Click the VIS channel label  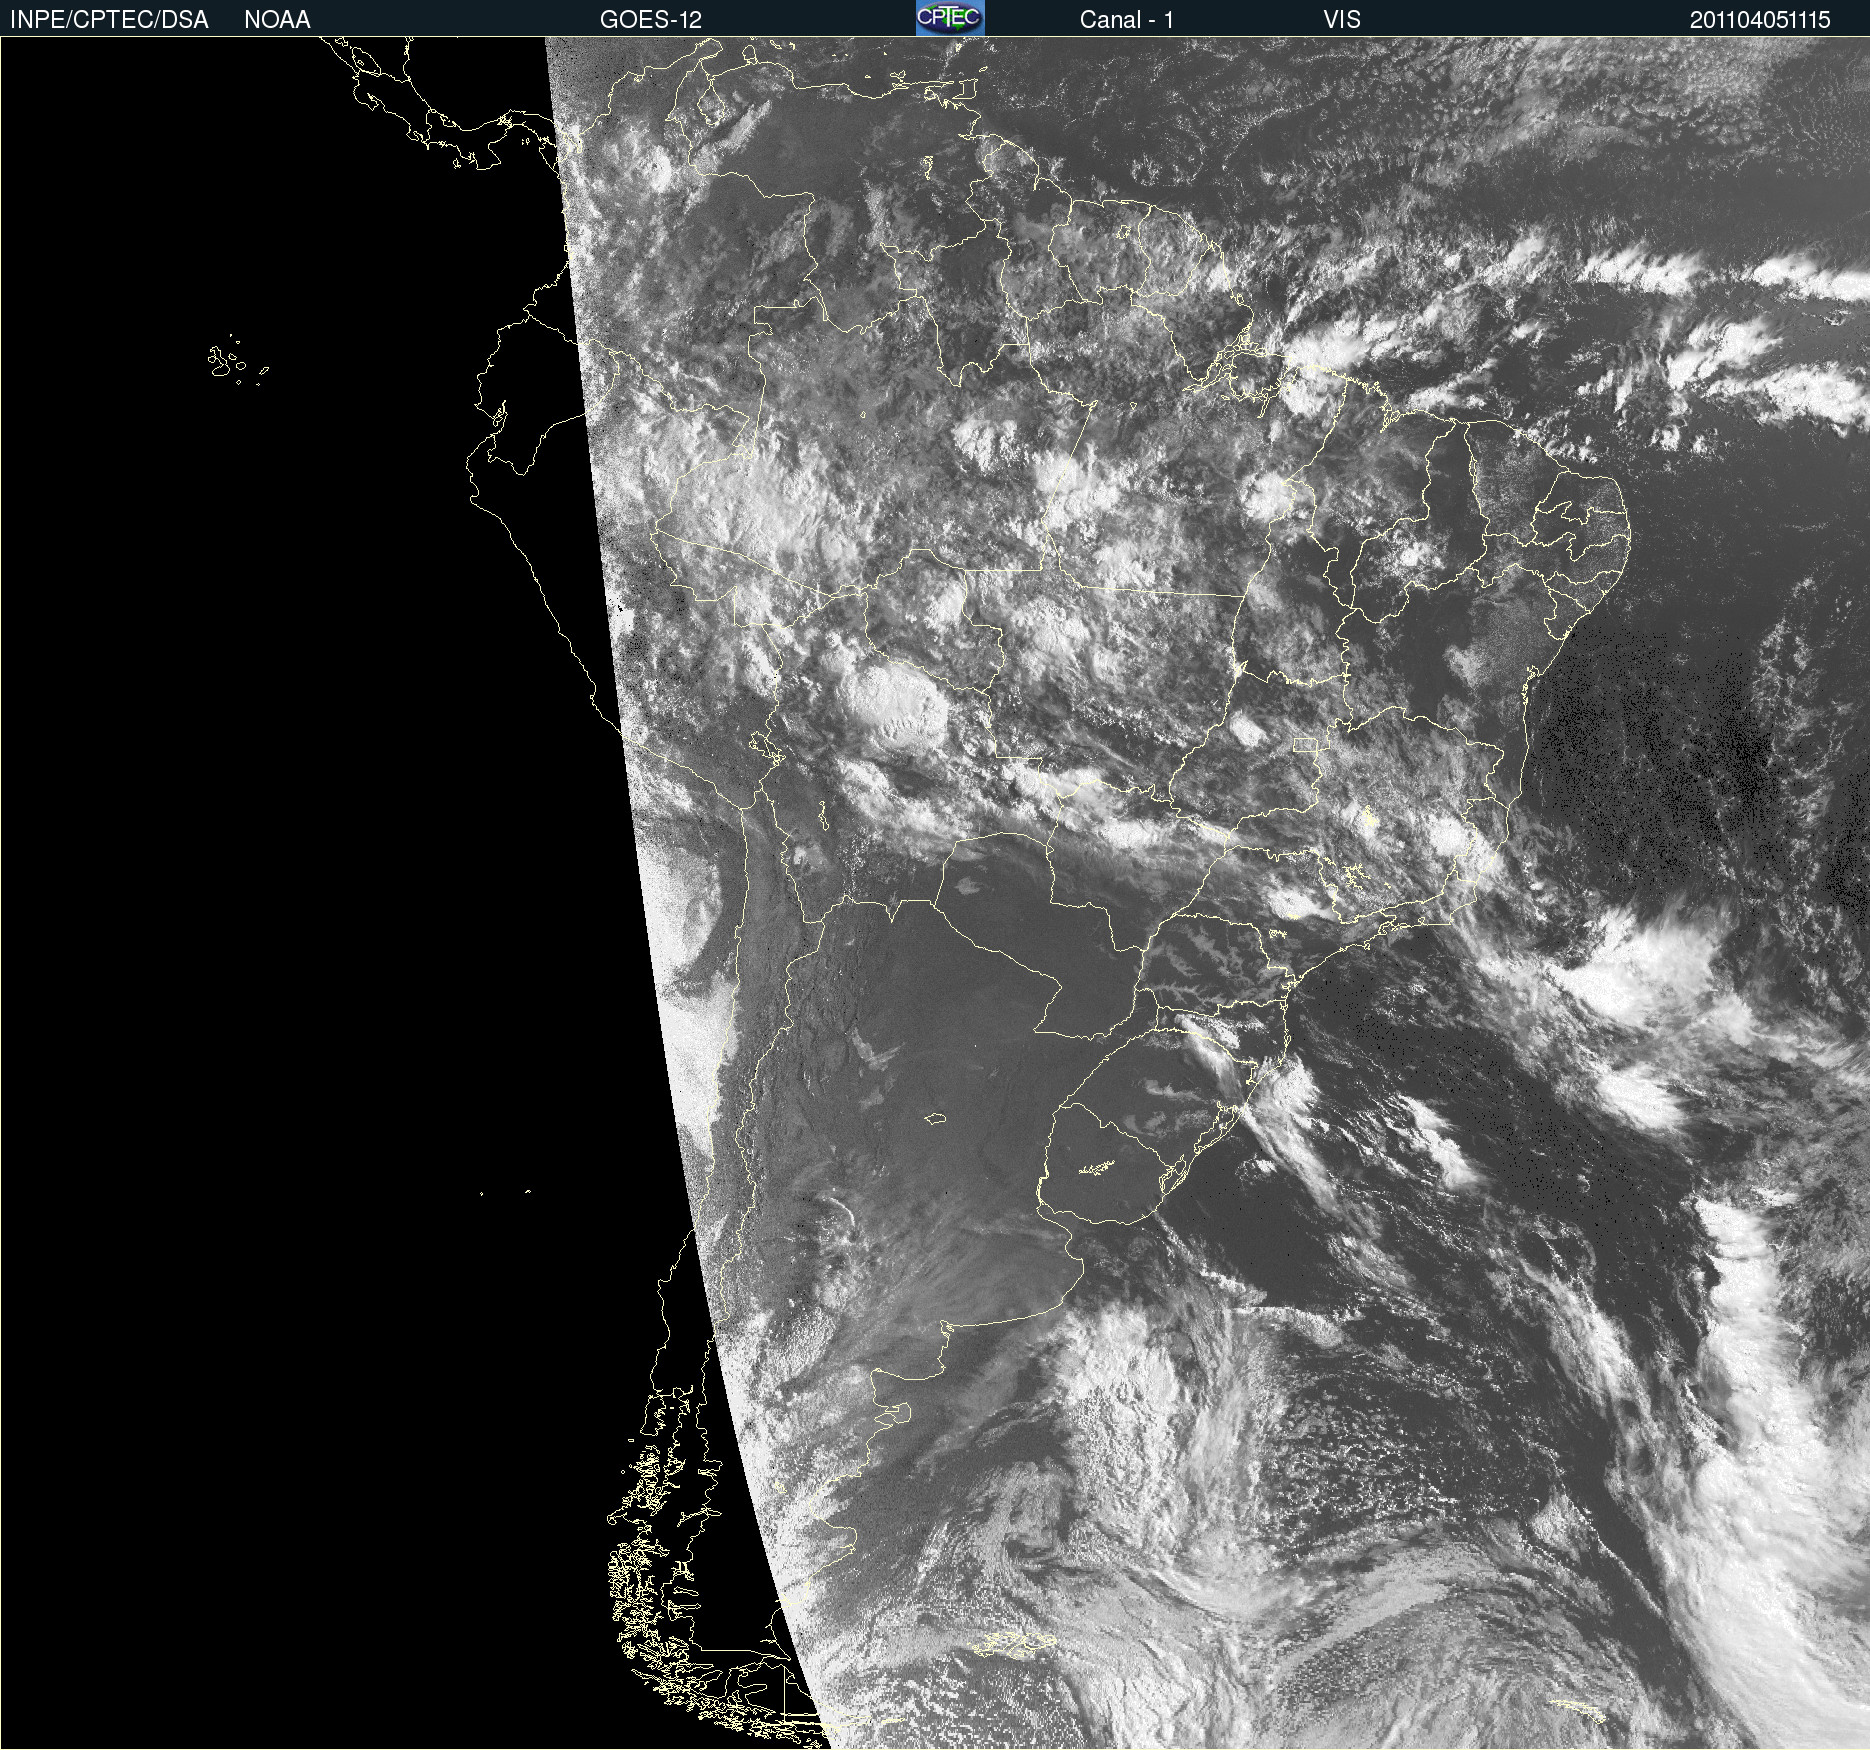[1342, 20]
